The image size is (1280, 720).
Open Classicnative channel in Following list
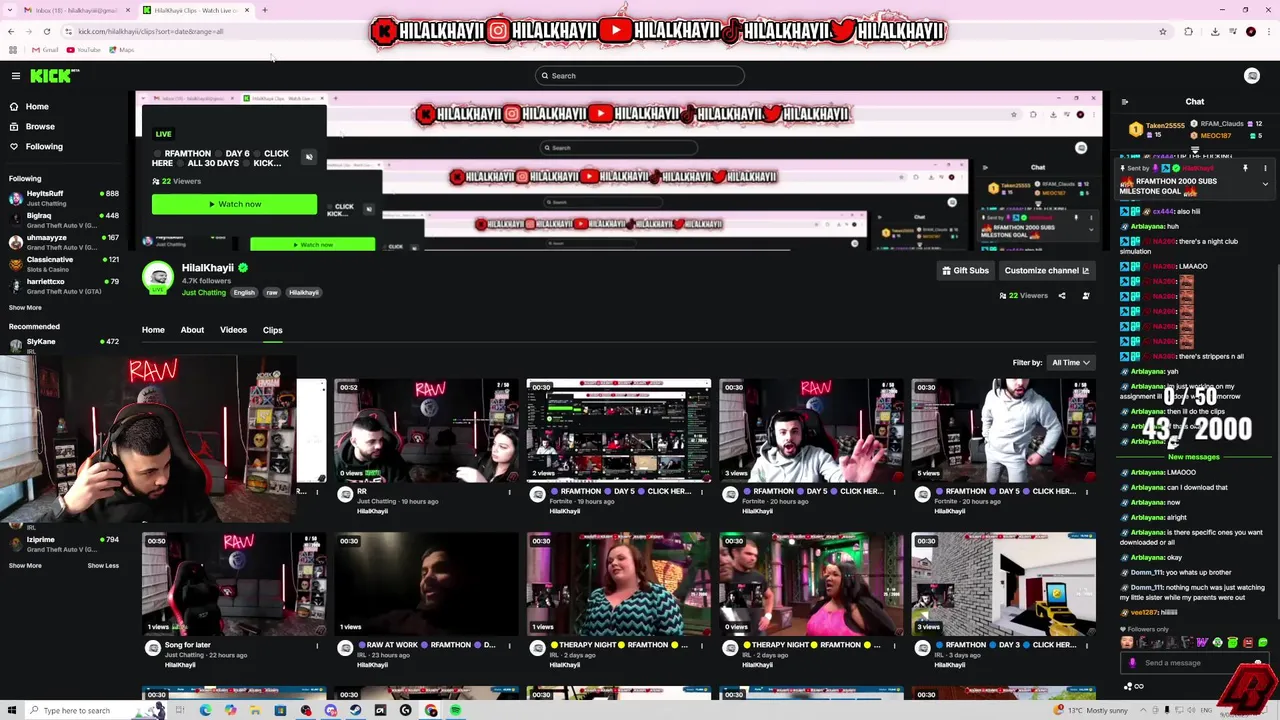click(64, 264)
